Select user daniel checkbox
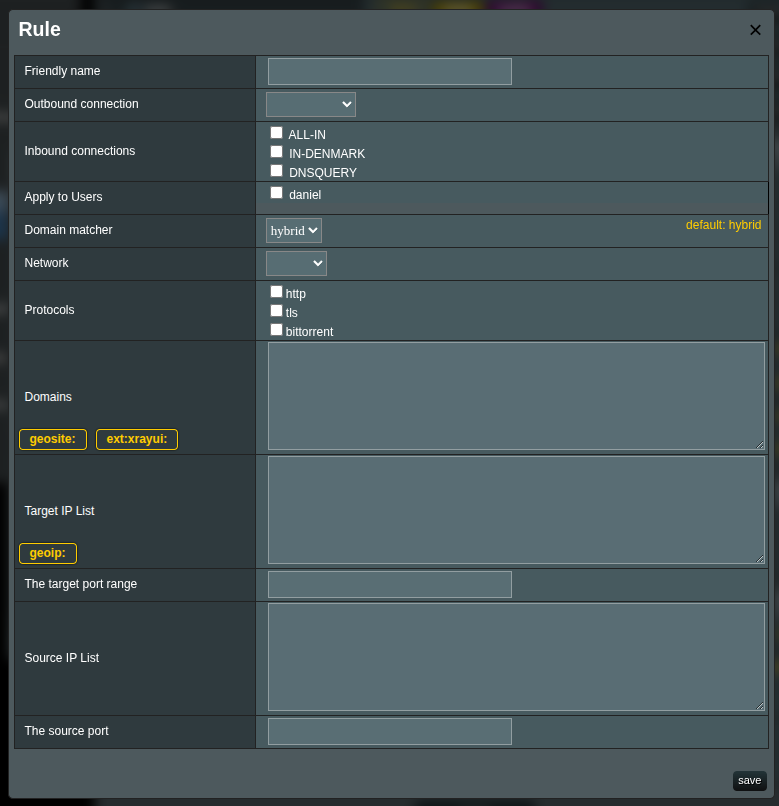The image size is (779, 806). pos(277,193)
